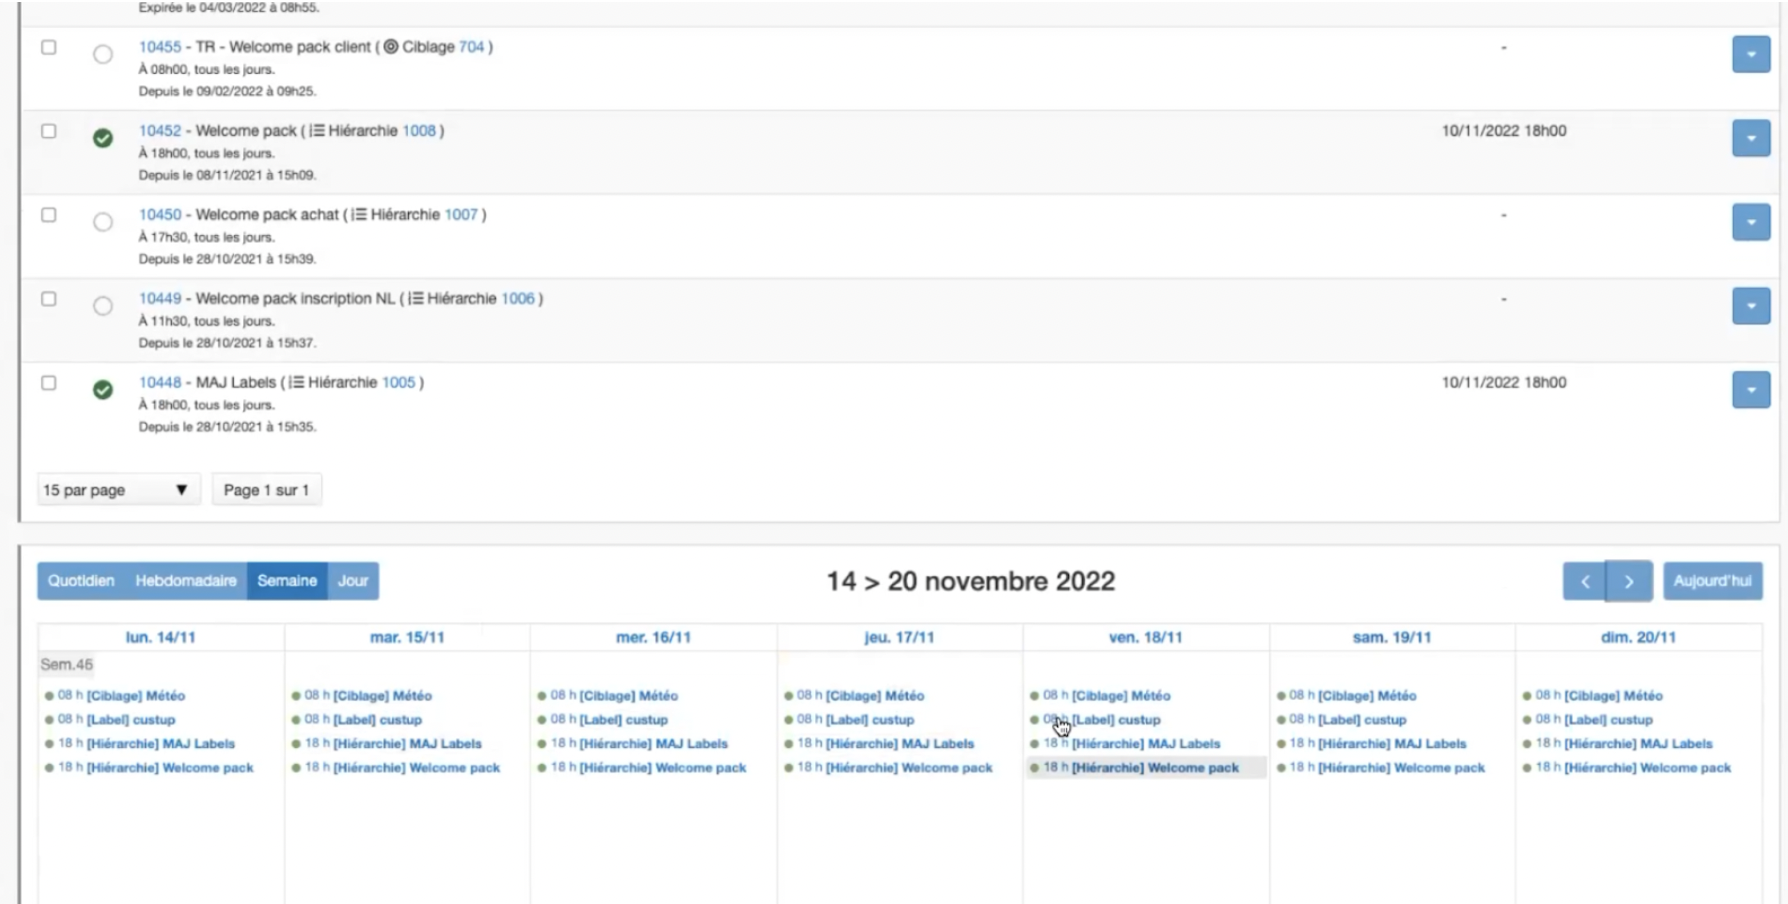The height and width of the screenshot is (904, 1788).
Task: Open task link 10452
Action: [x=160, y=131]
